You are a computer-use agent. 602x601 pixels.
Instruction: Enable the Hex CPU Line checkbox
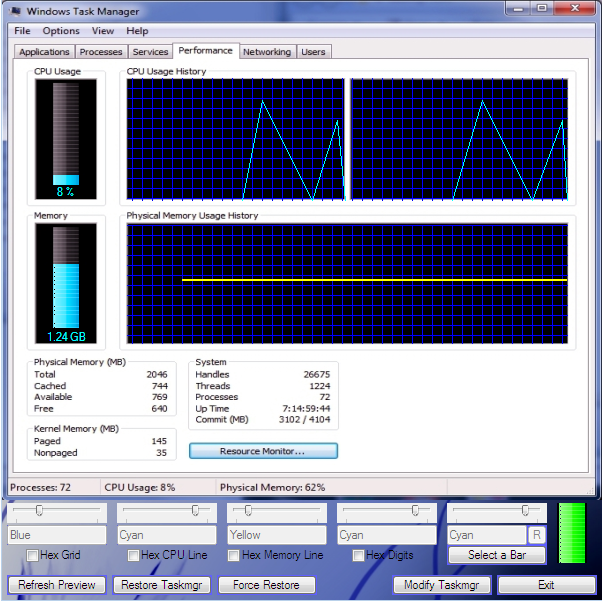pyautogui.click(x=134, y=555)
